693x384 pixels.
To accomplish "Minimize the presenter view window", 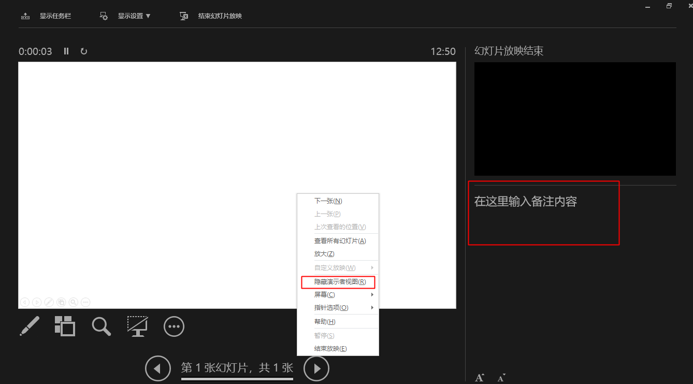I will click(x=647, y=7).
